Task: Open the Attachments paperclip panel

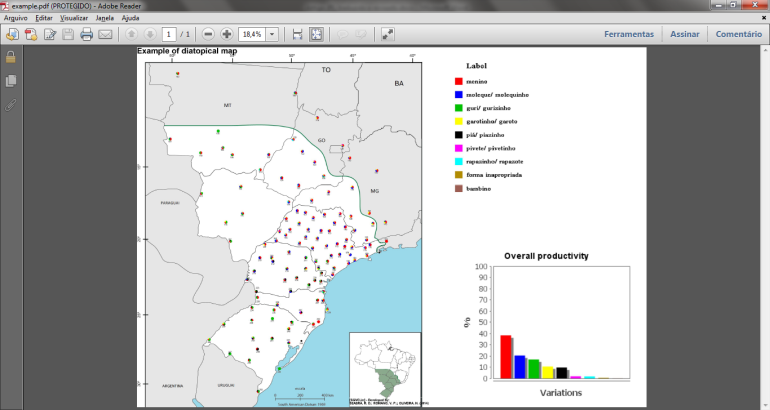Action: tap(11, 103)
